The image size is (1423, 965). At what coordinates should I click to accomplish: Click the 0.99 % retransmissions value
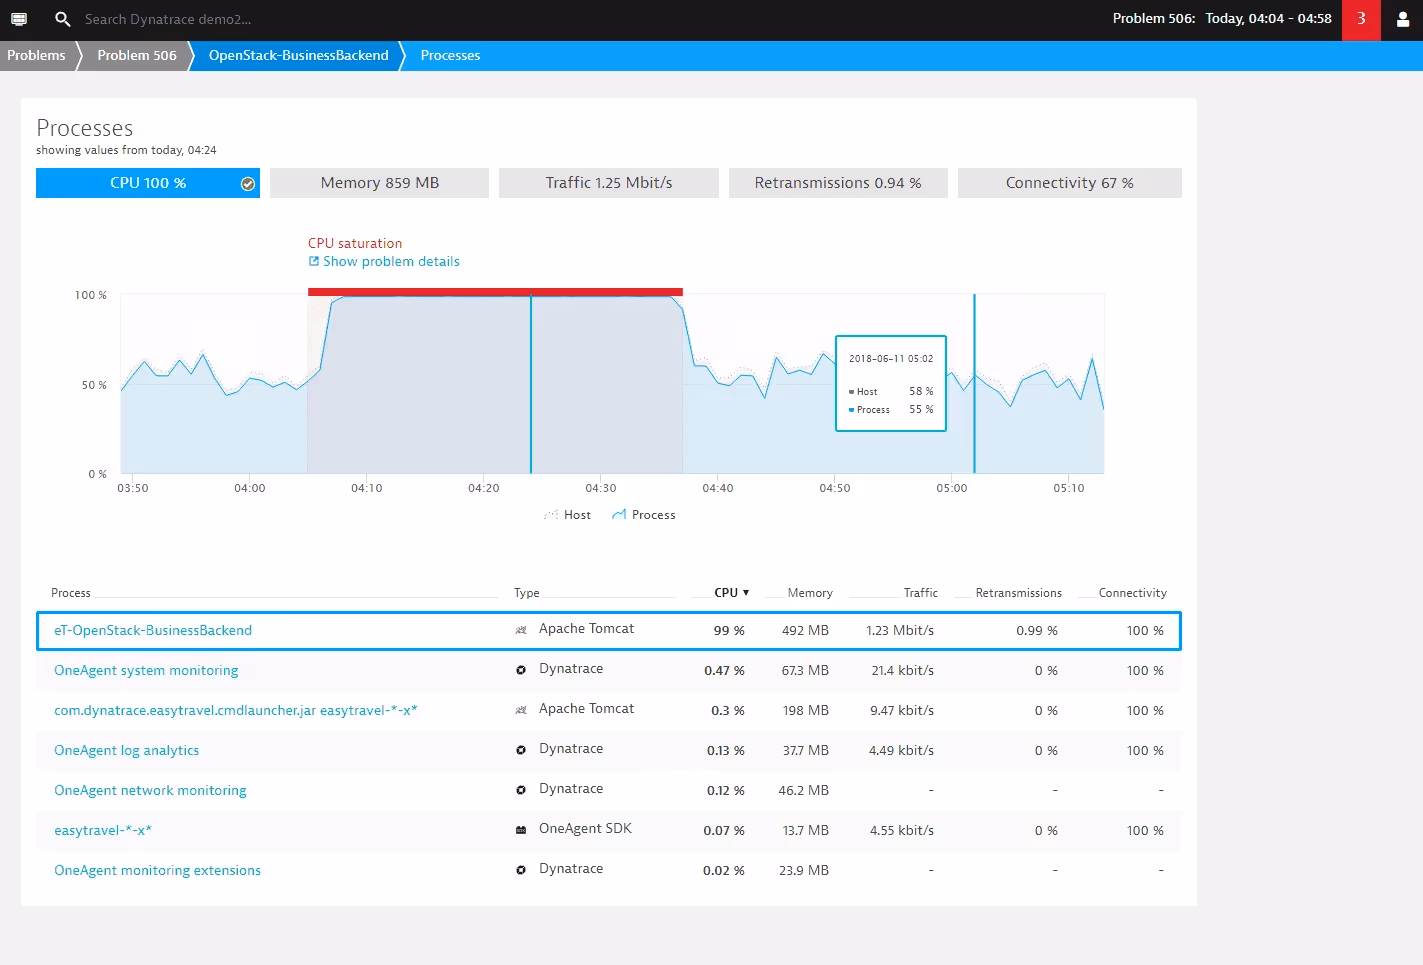(1037, 630)
